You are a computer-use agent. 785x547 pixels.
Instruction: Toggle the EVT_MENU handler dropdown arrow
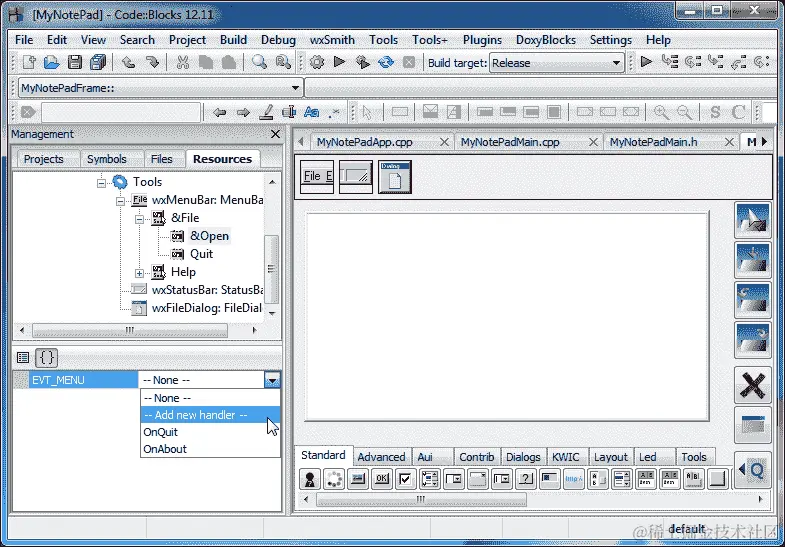(272, 380)
